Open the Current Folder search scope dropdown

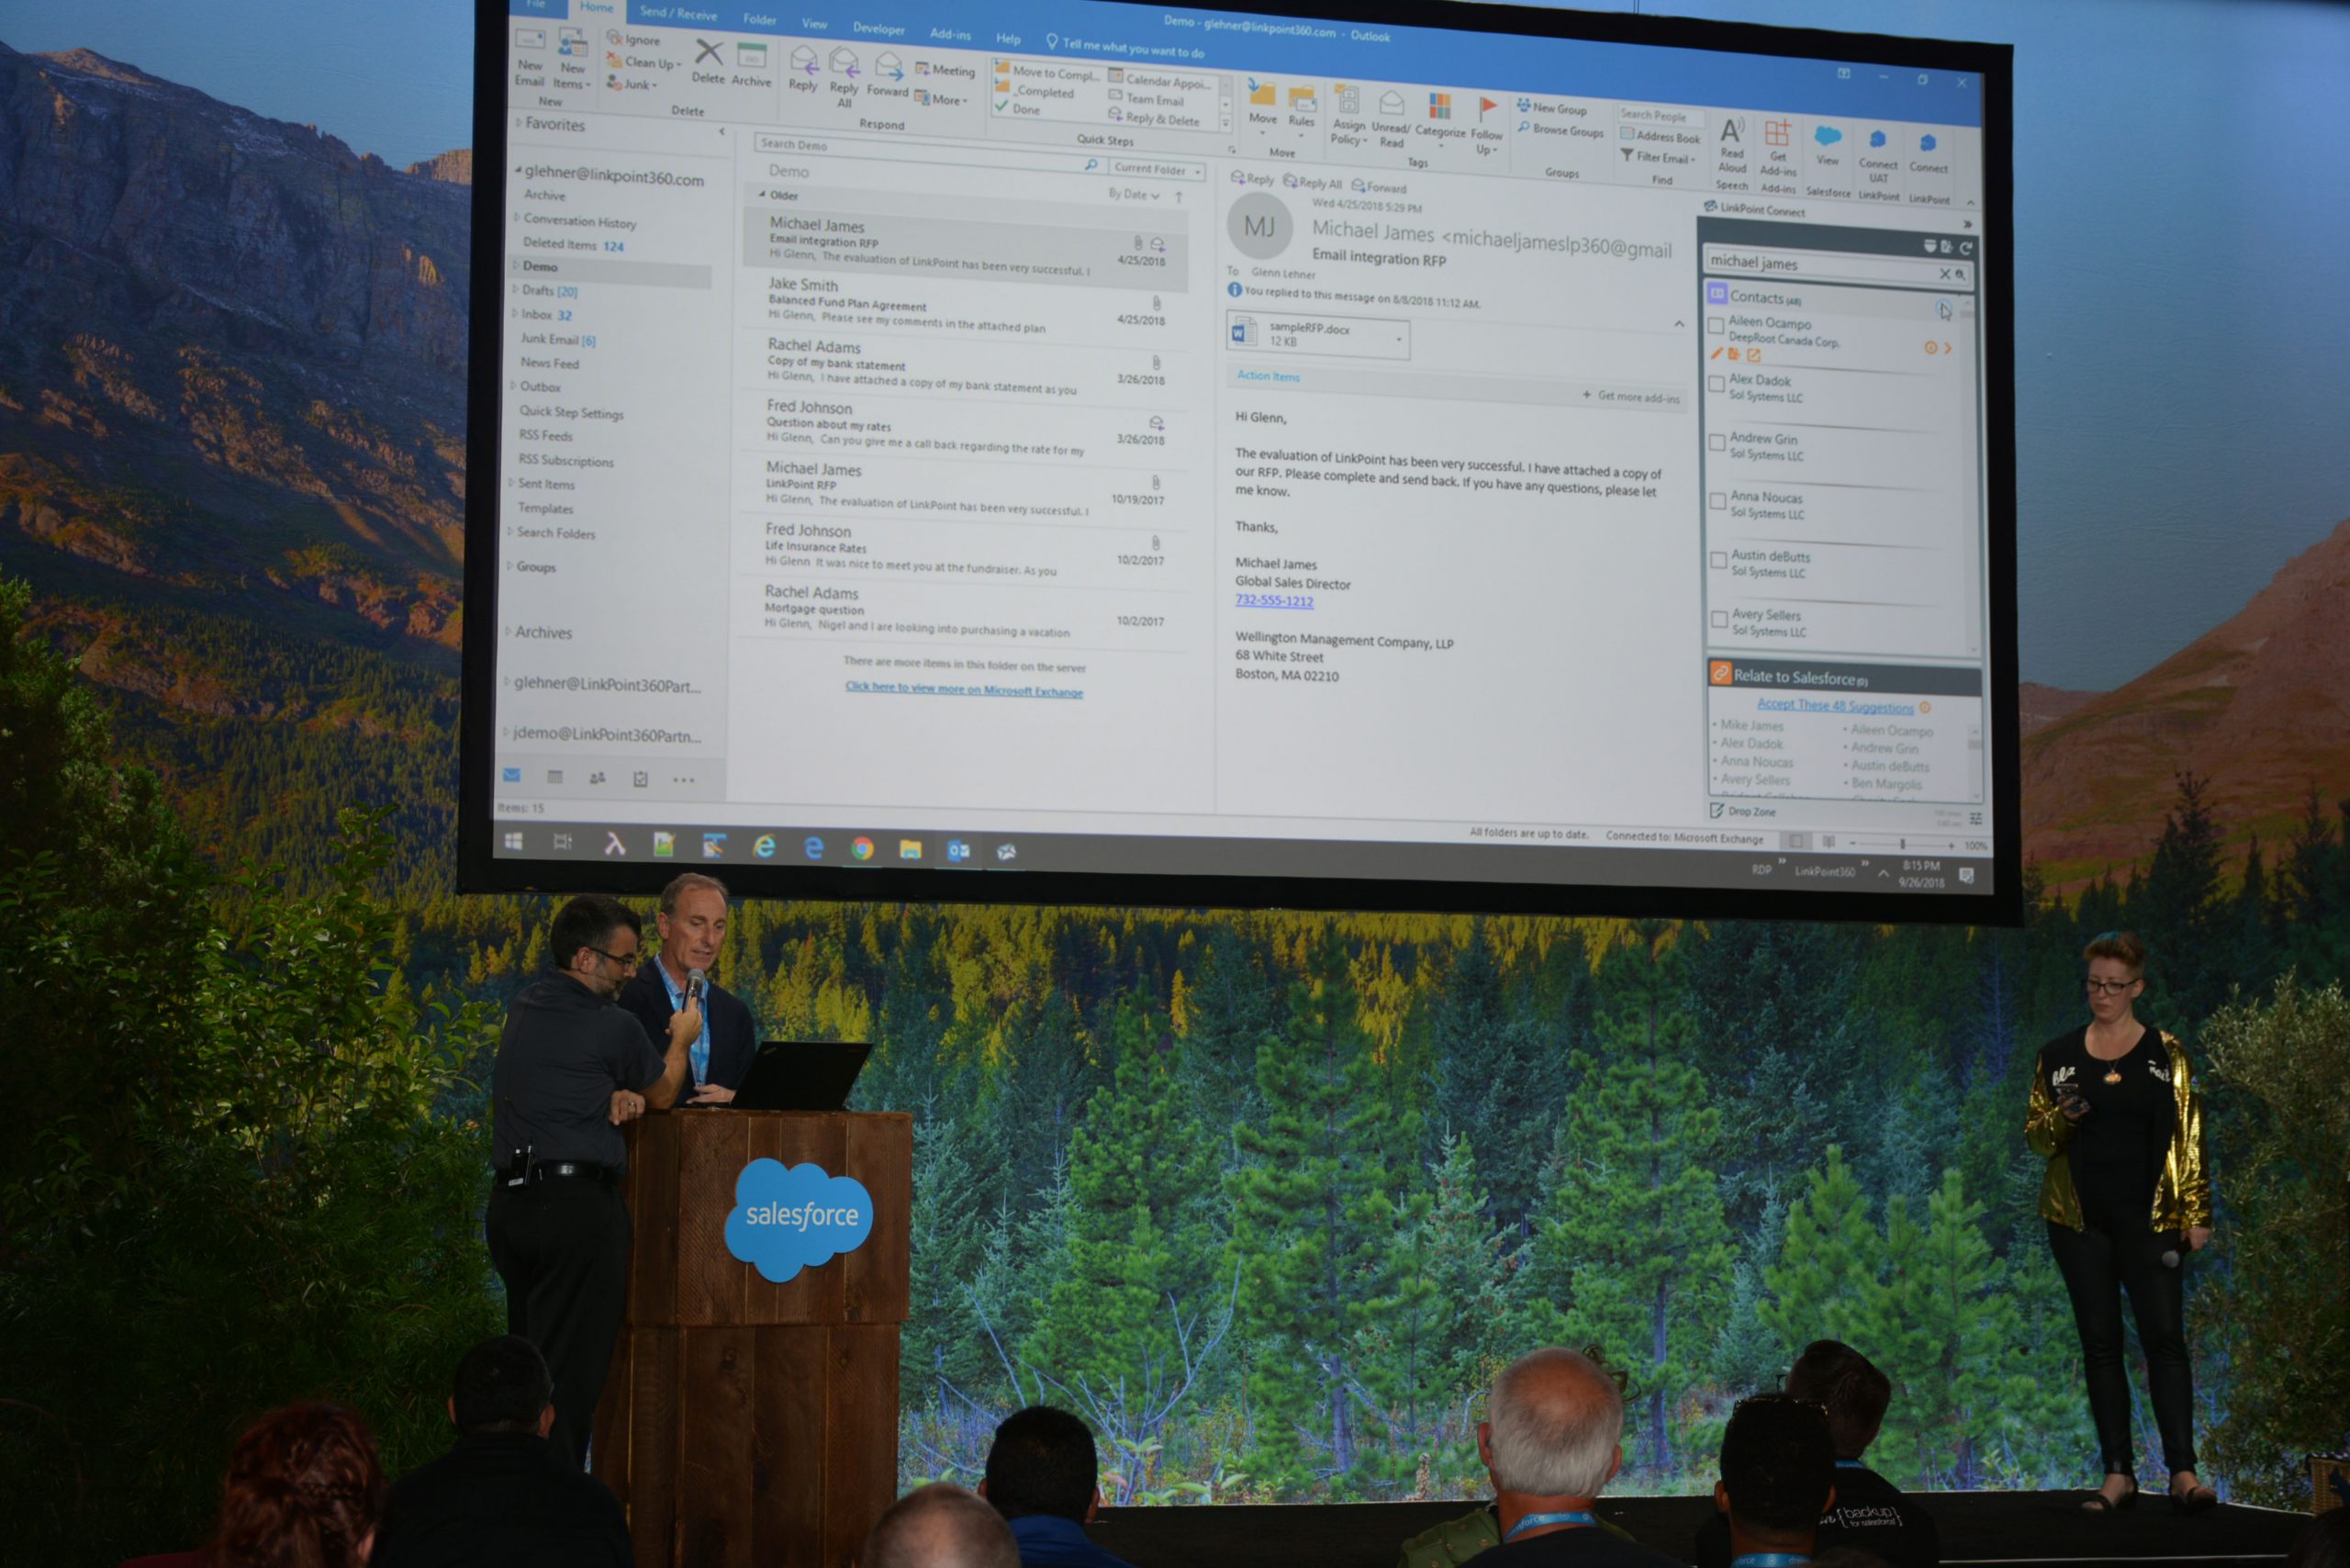click(1158, 169)
